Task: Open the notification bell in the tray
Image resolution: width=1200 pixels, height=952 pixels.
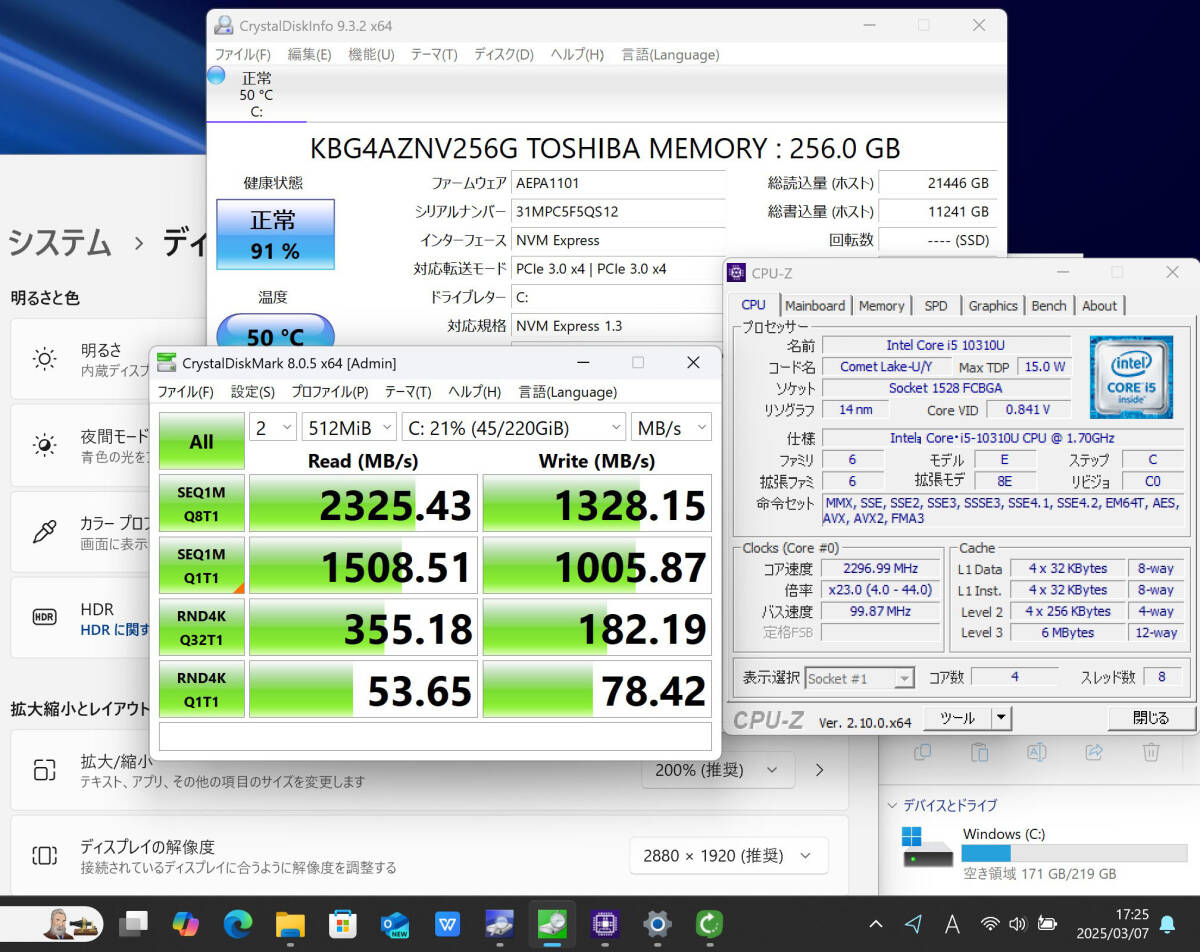Action: (1167, 923)
